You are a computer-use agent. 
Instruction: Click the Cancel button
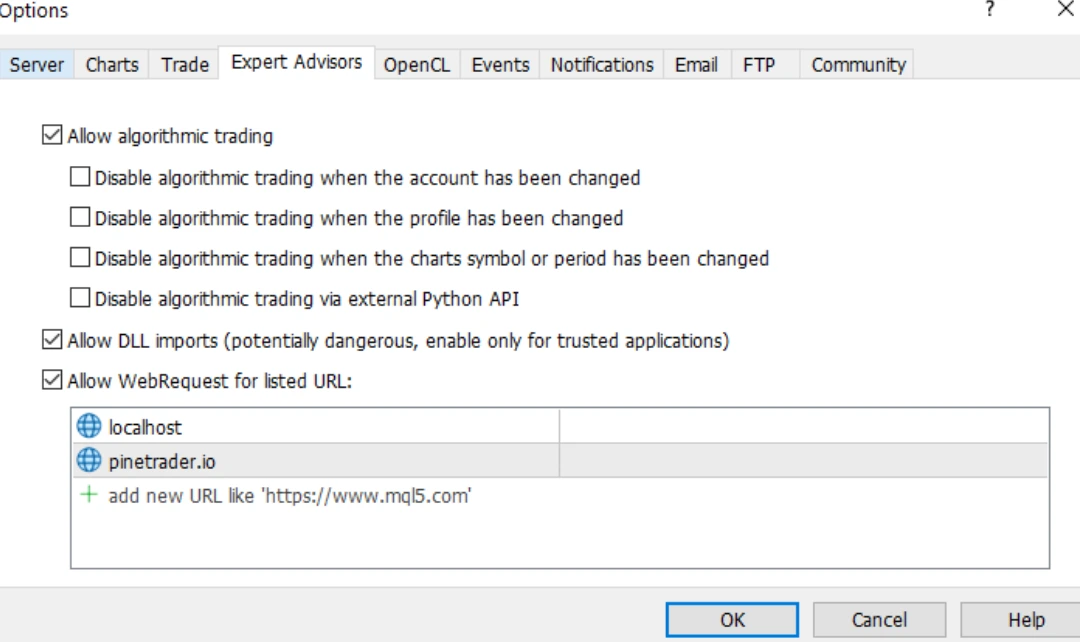pyautogui.click(x=879, y=620)
